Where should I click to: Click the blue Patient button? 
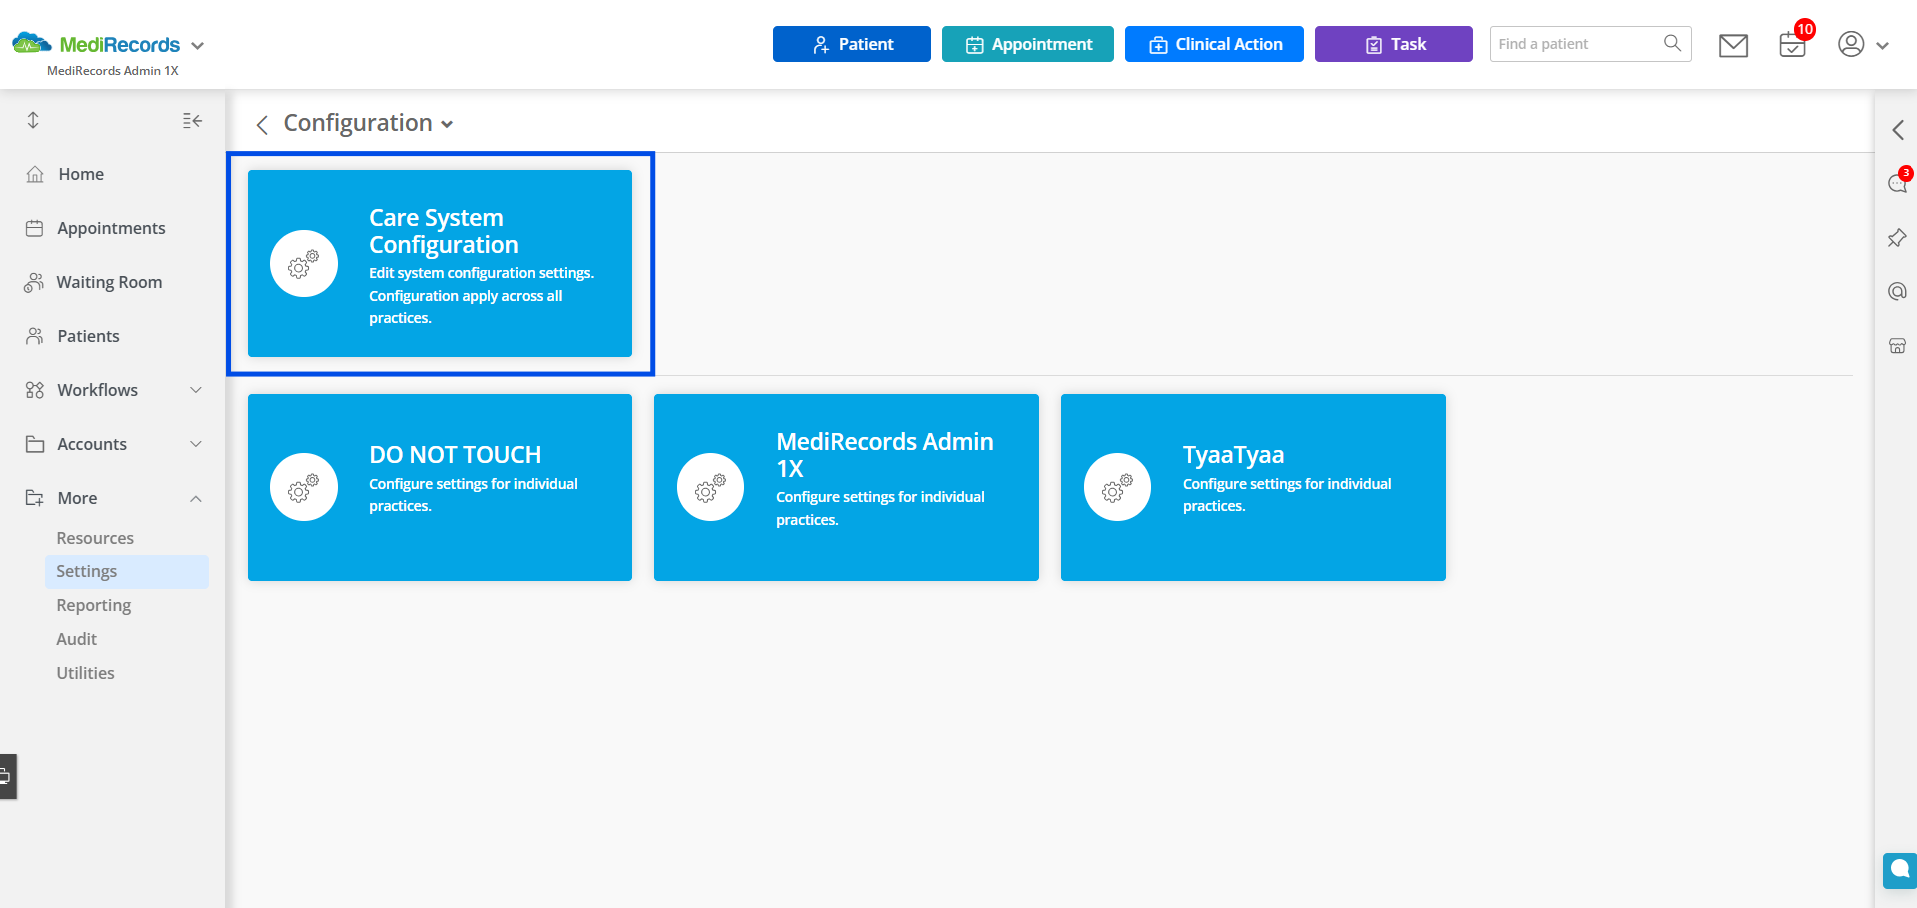pyautogui.click(x=852, y=44)
